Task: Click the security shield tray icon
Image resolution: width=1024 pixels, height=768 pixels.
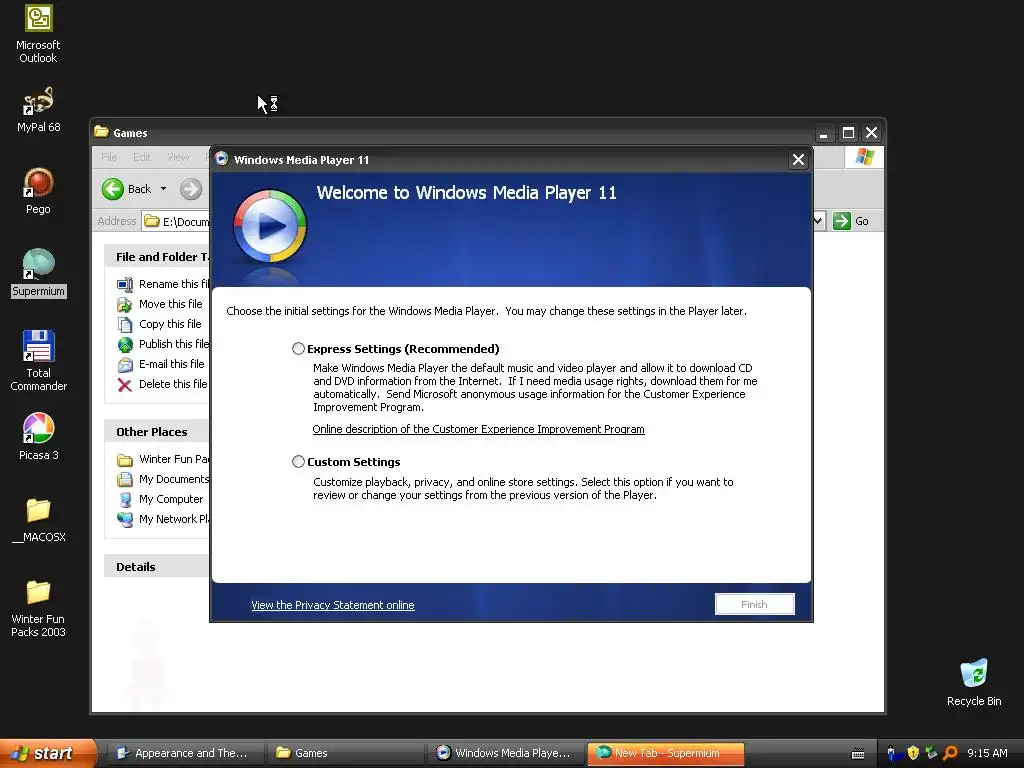Action: pyautogui.click(x=912, y=753)
